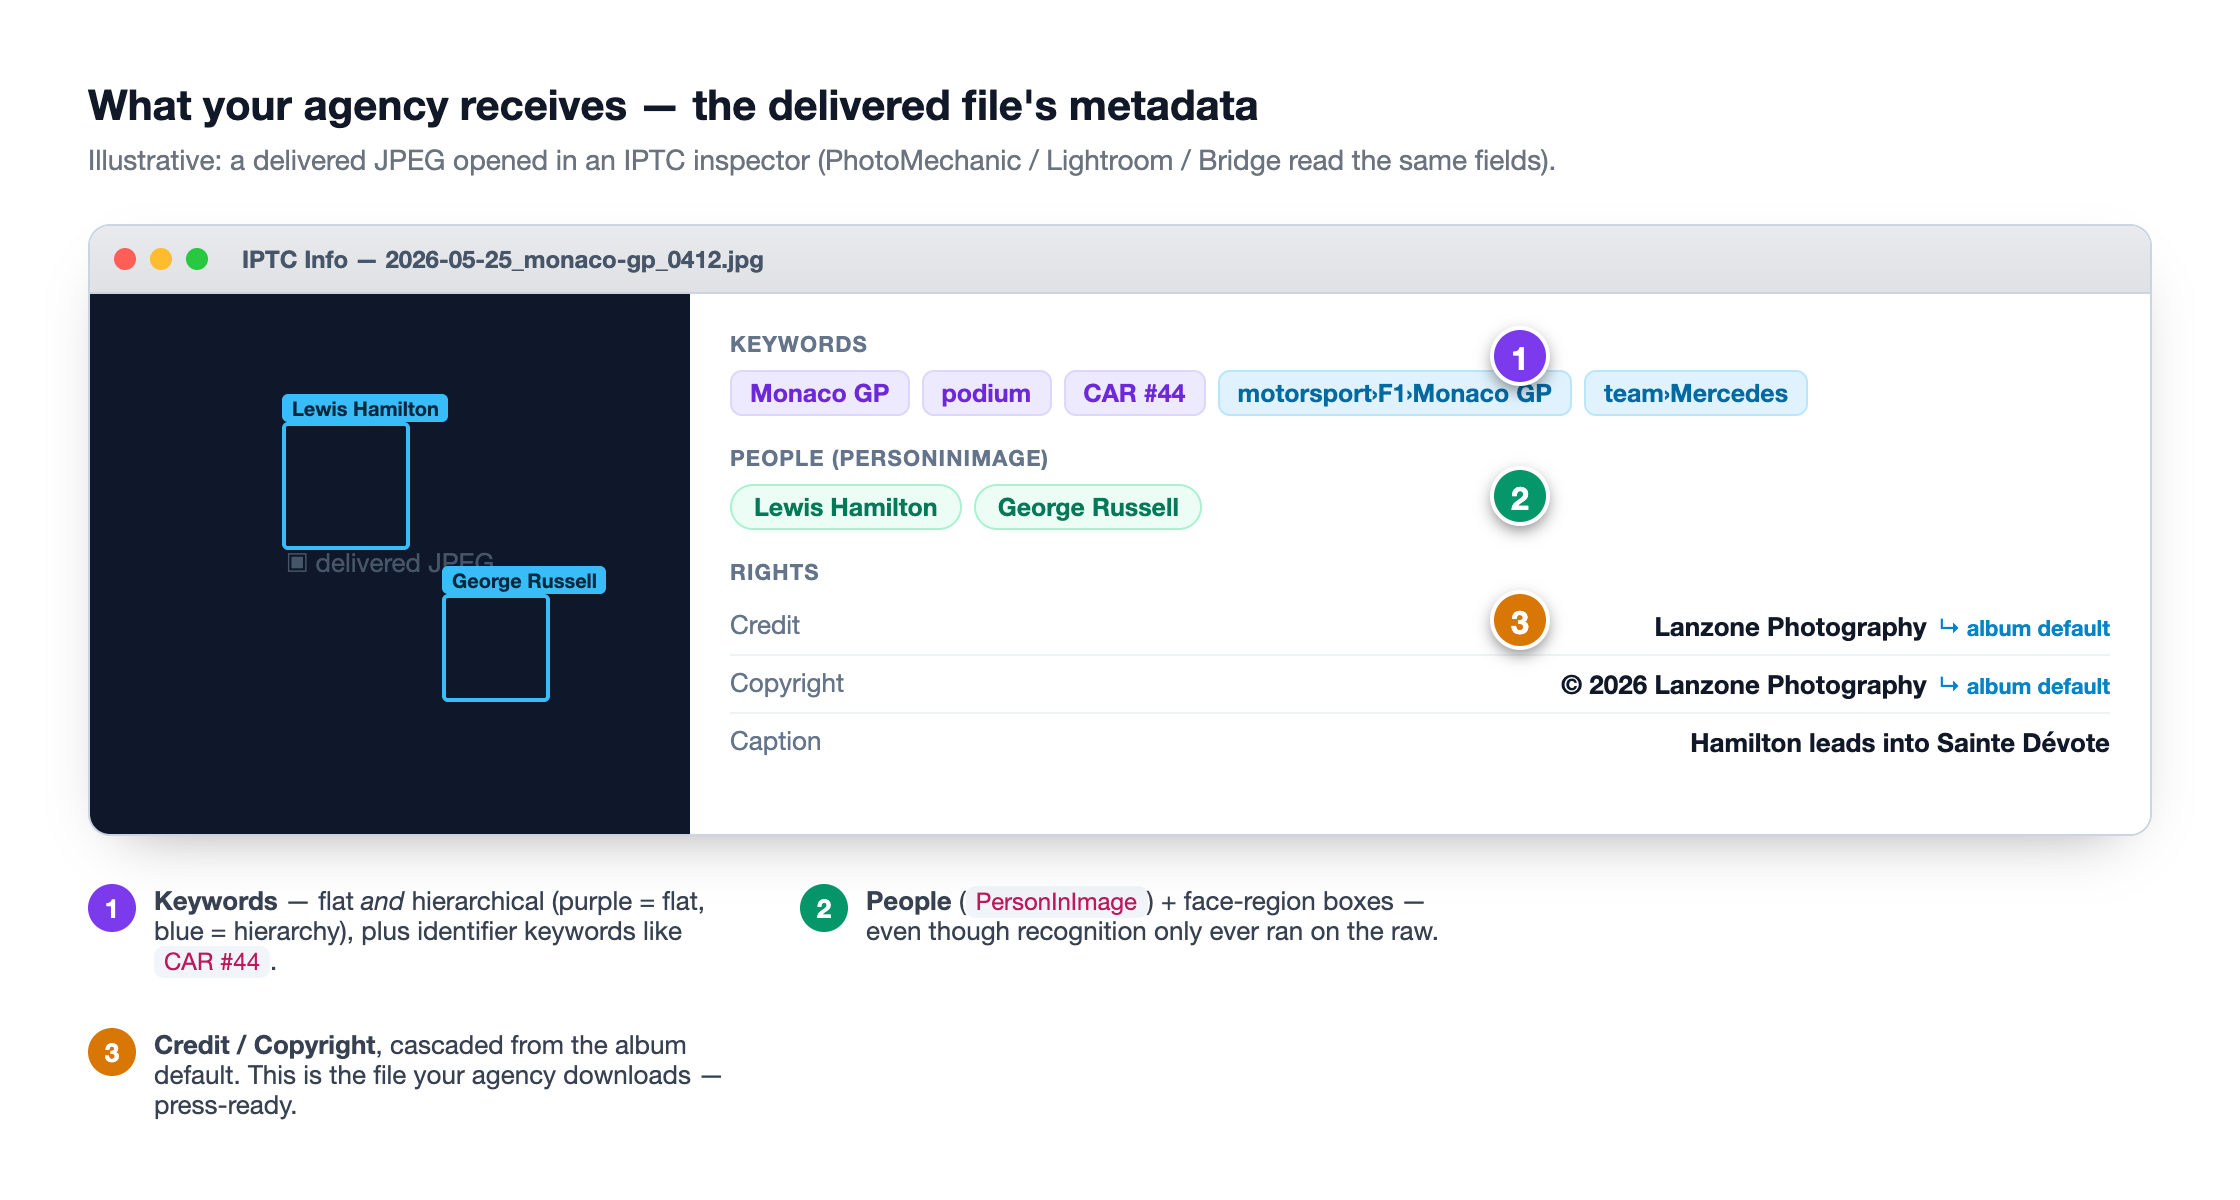Click the KEYWORDS section header
The height and width of the screenshot is (1200, 2240).
[798, 344]
